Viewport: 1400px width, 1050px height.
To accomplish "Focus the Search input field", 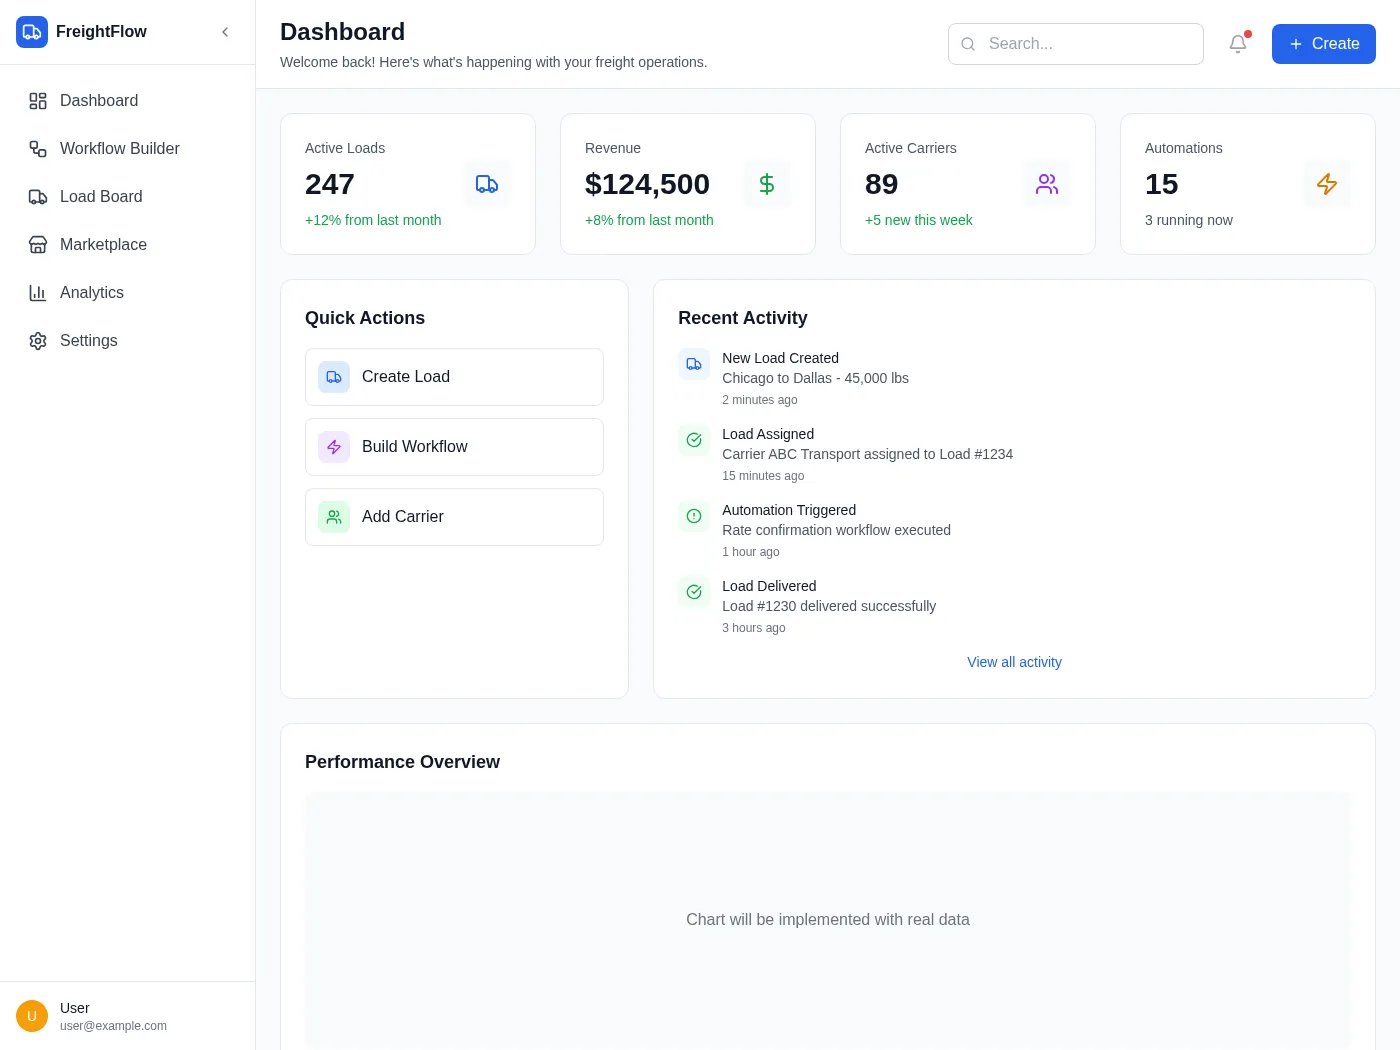I will click(x=1076, y=44).
